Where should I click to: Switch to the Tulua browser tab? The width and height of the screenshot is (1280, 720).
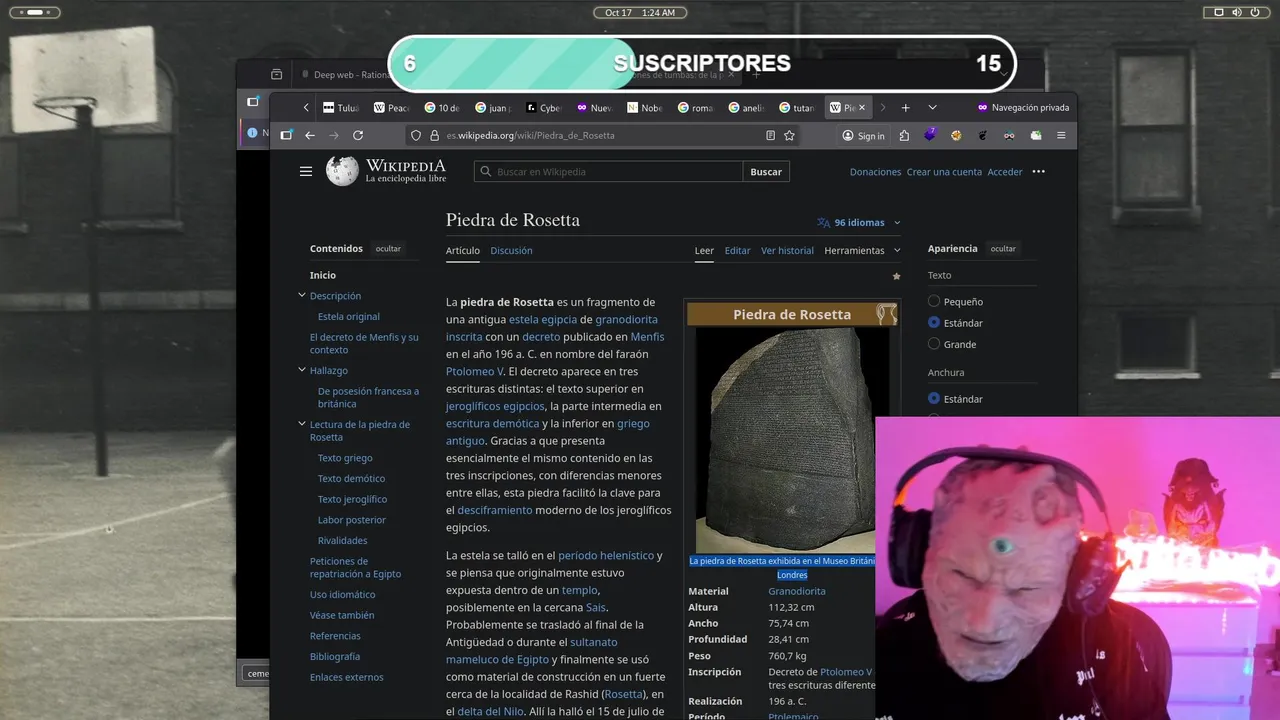(341, 107)
